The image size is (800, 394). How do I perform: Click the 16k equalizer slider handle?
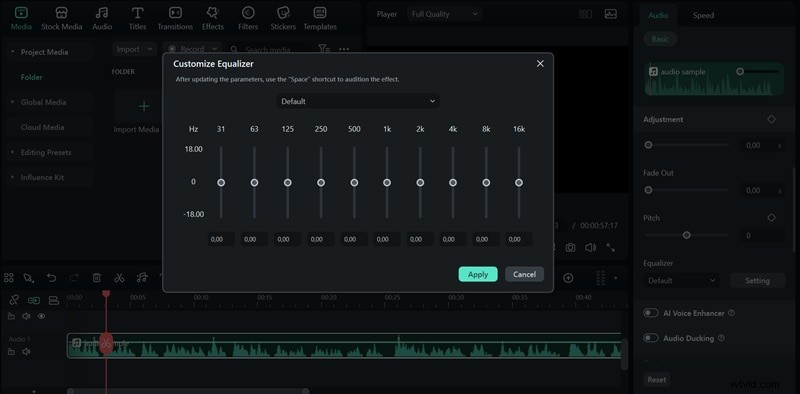(519, 183)
